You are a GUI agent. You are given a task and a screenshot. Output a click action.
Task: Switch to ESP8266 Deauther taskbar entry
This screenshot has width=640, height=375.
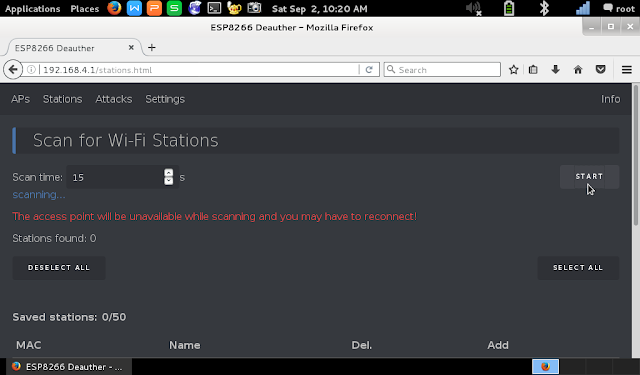[69, 366]
